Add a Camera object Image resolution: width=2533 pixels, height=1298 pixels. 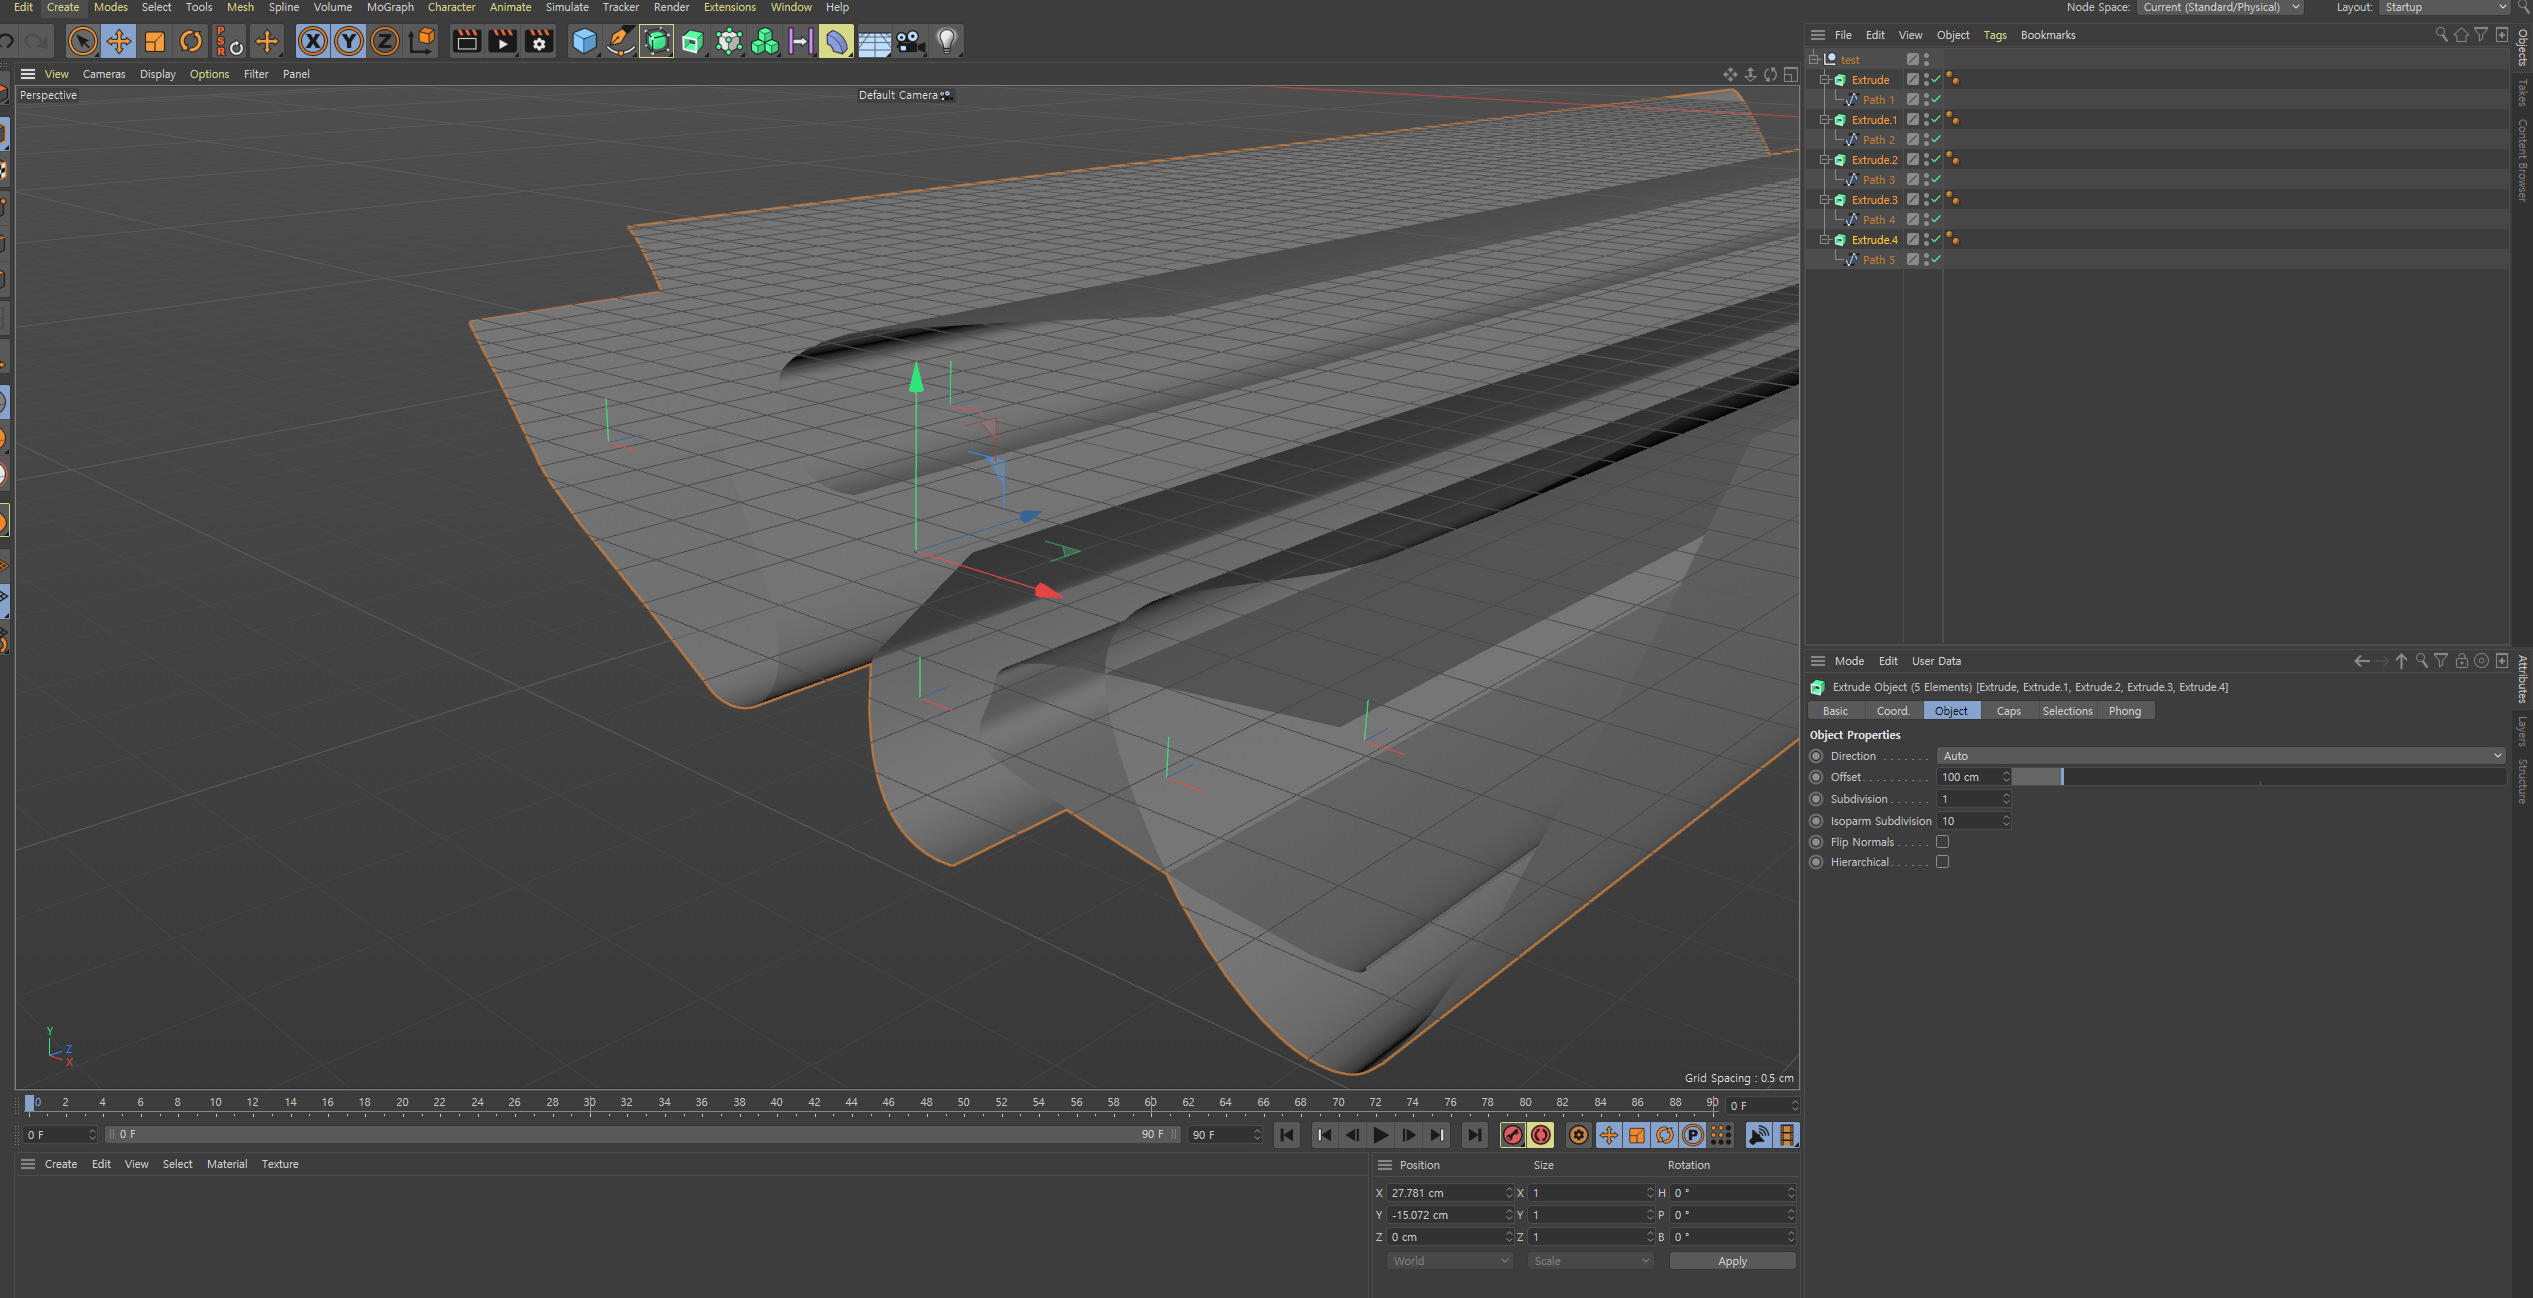point(910,41)
